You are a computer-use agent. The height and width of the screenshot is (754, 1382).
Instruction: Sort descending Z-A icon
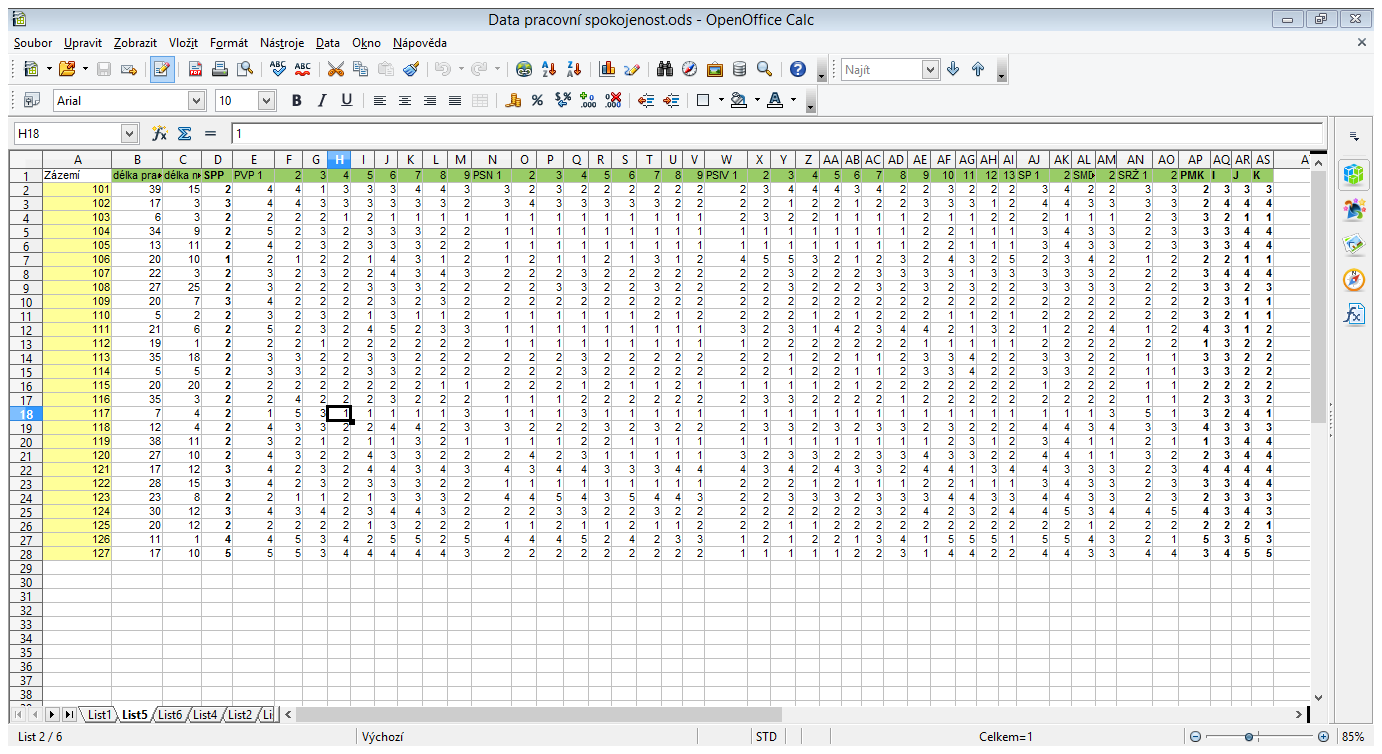[x=573, y=69]
